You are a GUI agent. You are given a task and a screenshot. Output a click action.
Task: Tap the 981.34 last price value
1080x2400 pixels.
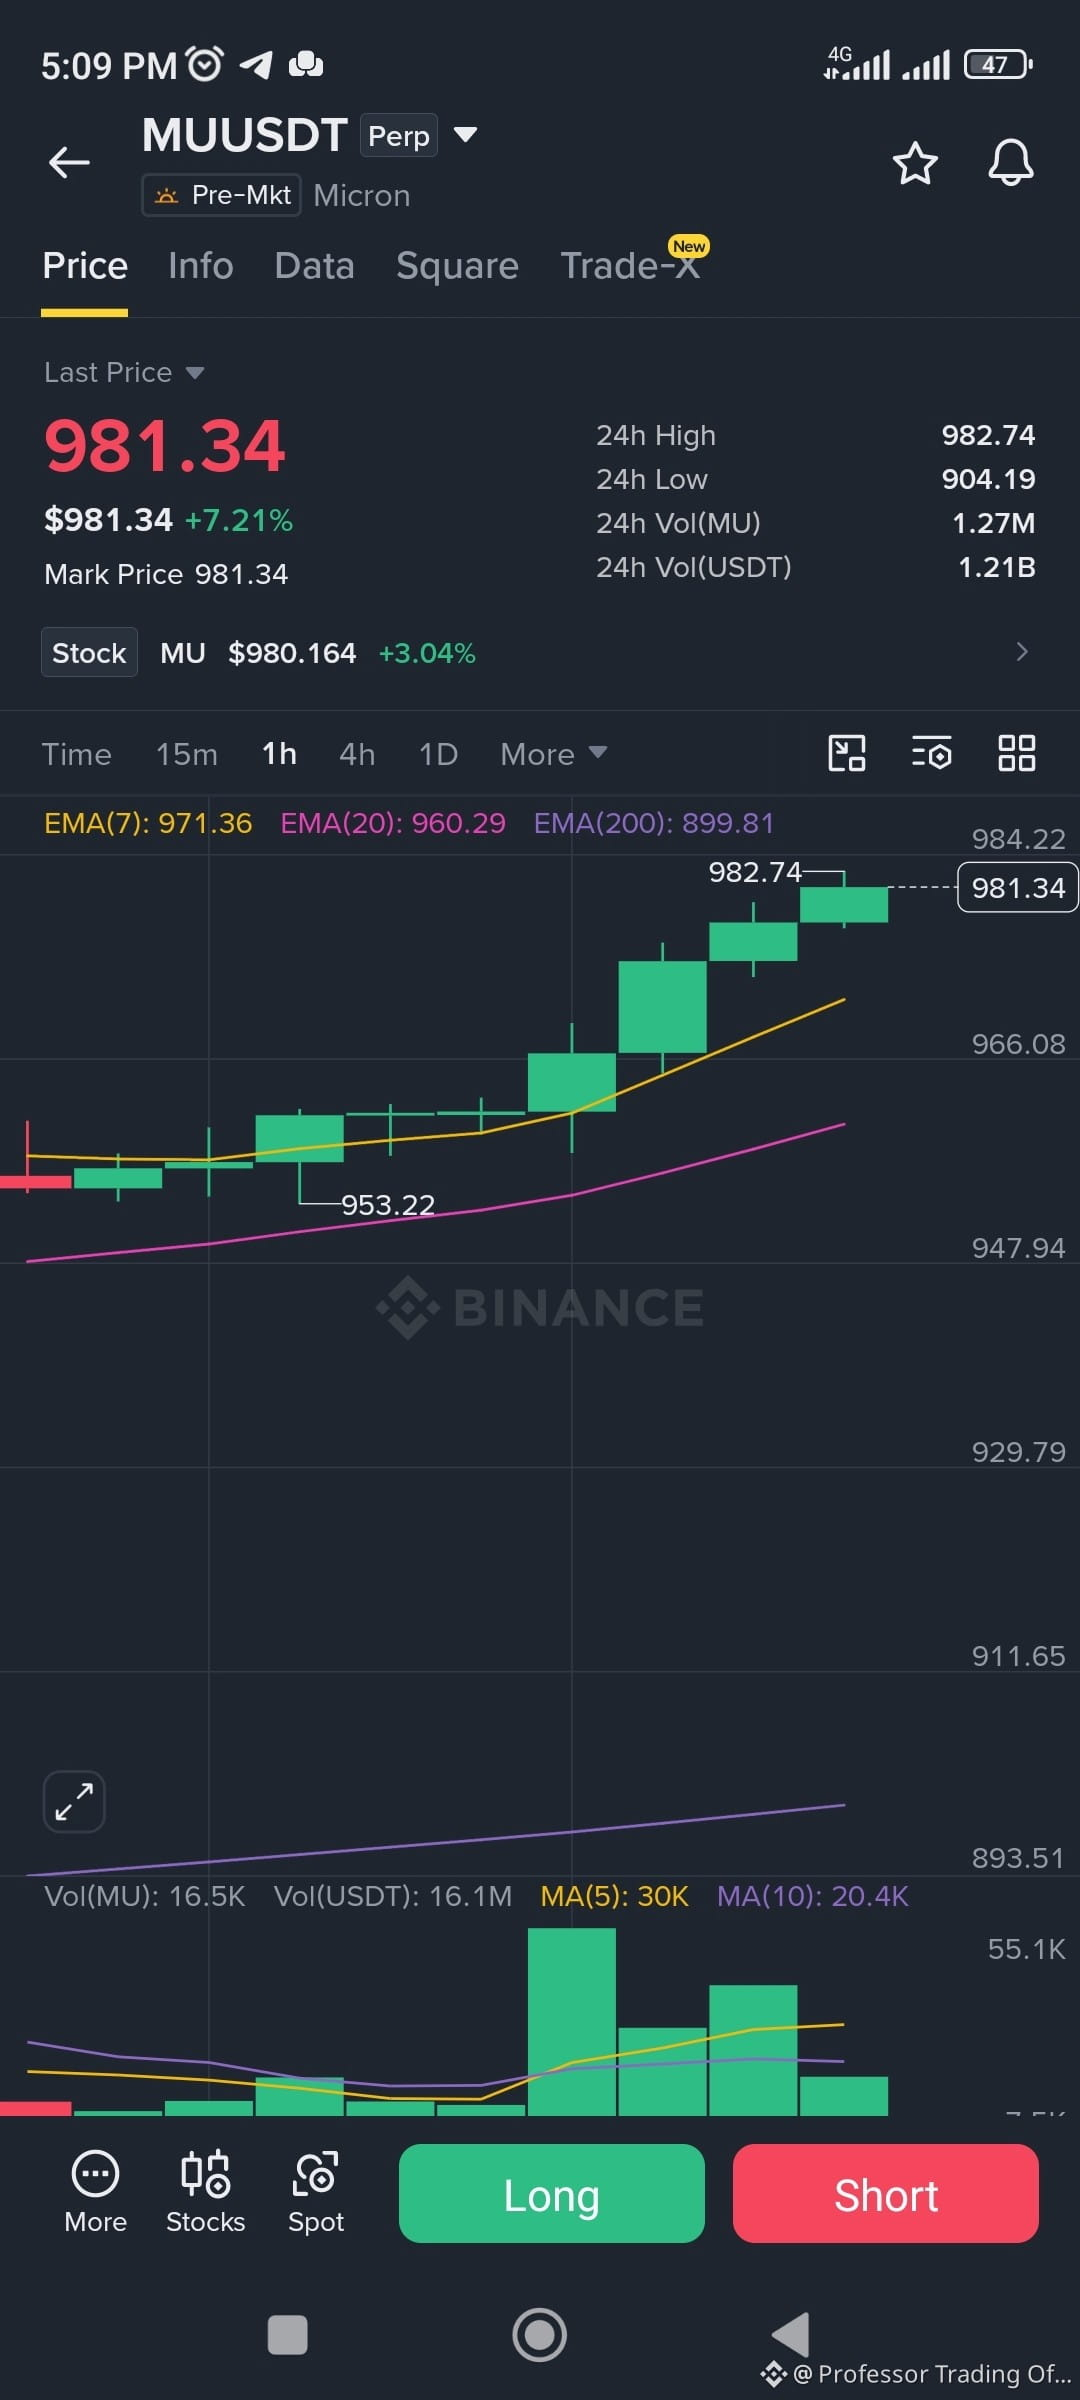click(165, 446)
